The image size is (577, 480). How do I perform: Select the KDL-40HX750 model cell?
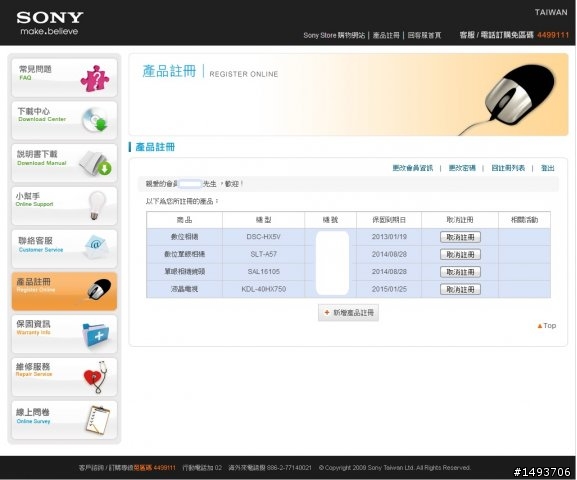(263, 289)
